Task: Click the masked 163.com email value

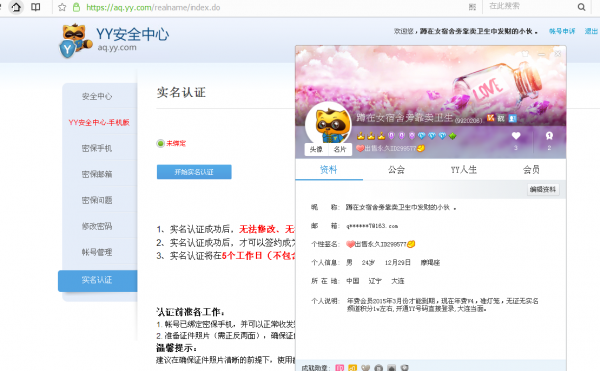Action: [x=372, y=226]
